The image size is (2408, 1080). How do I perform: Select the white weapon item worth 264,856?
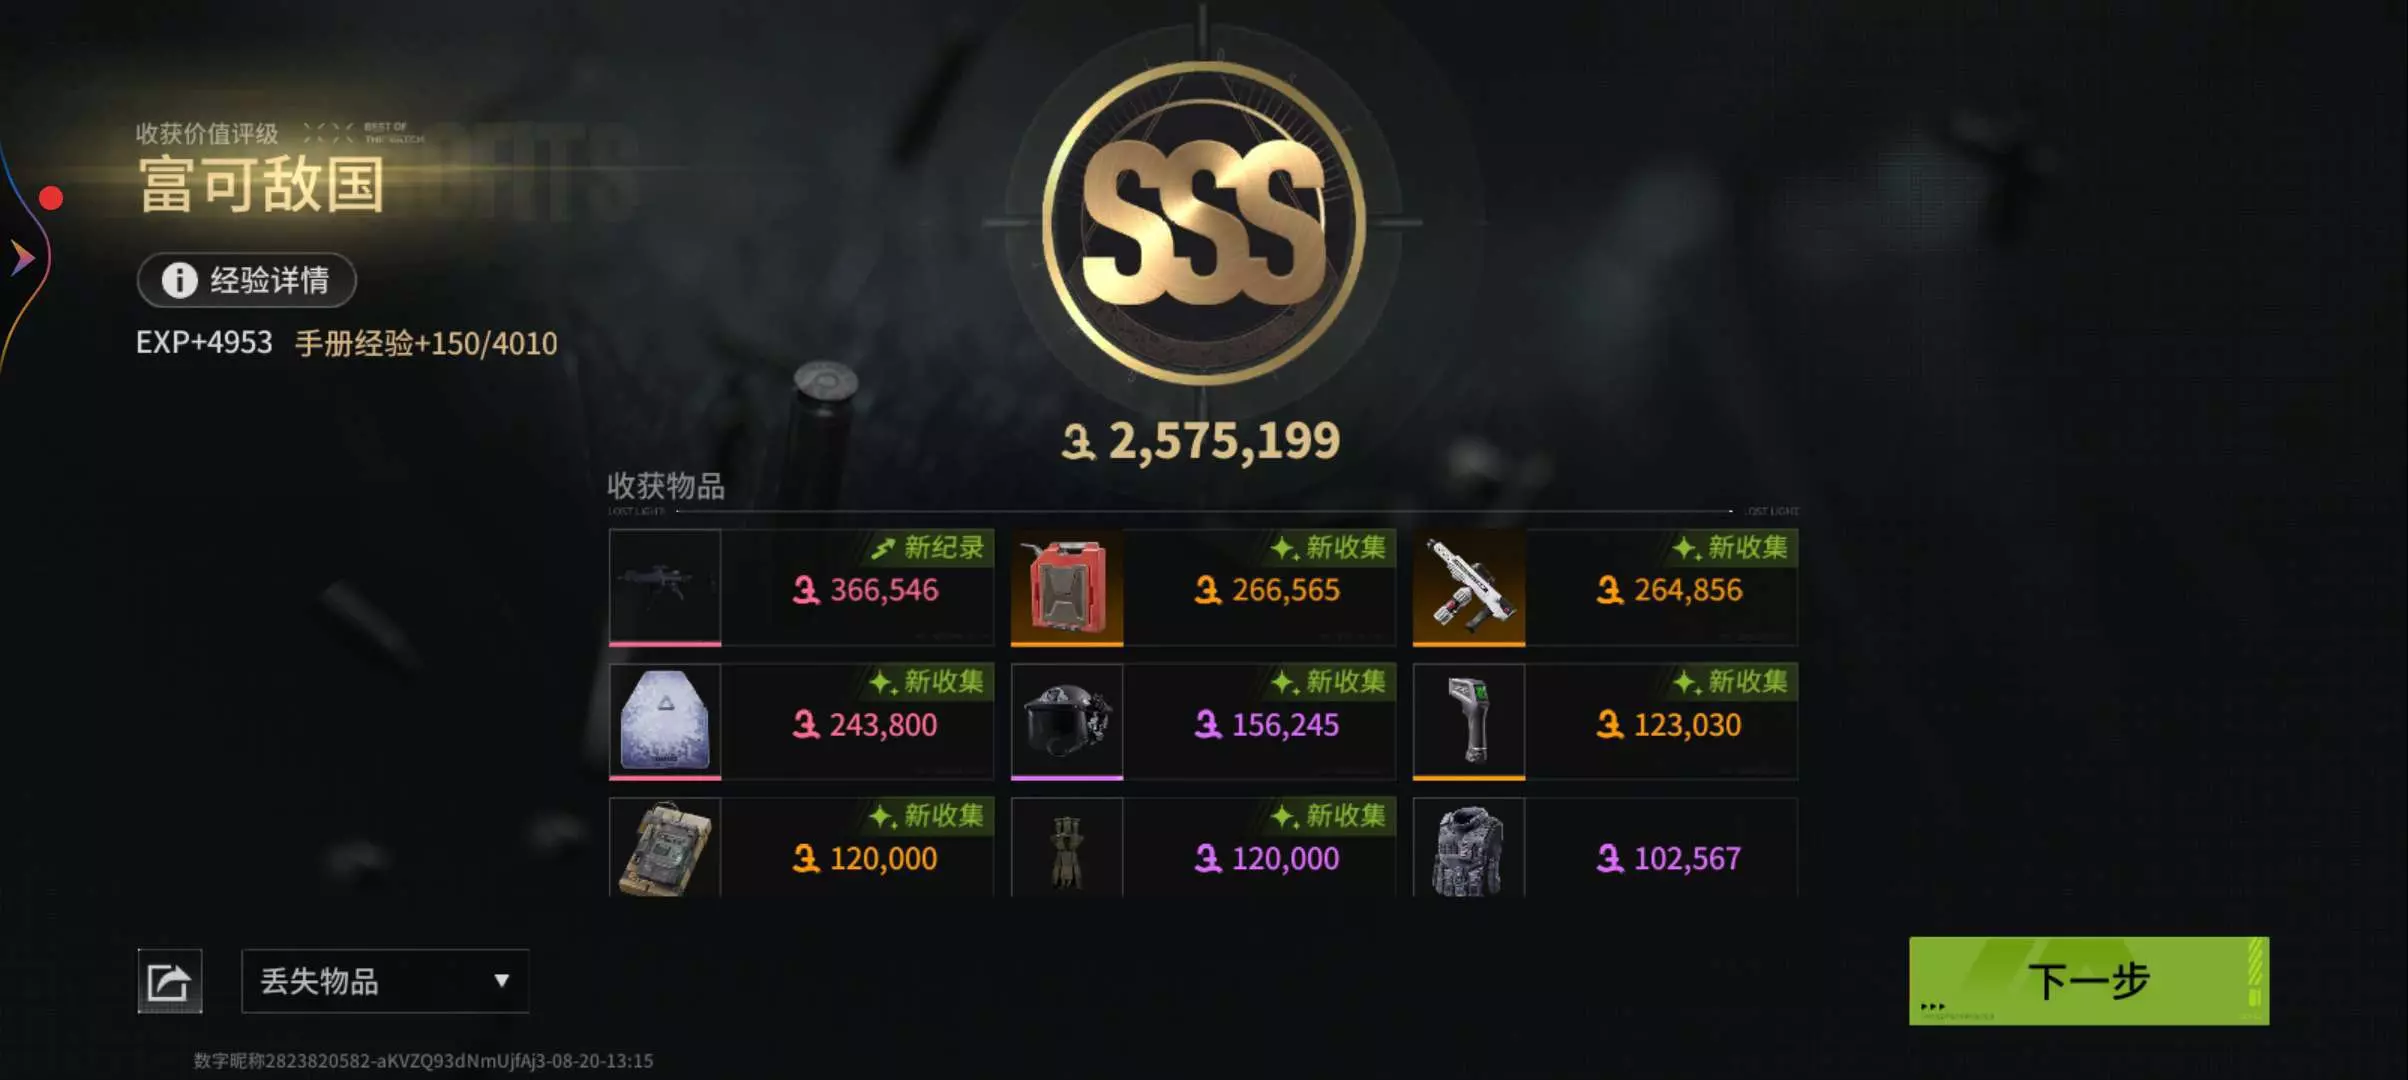1469,587
